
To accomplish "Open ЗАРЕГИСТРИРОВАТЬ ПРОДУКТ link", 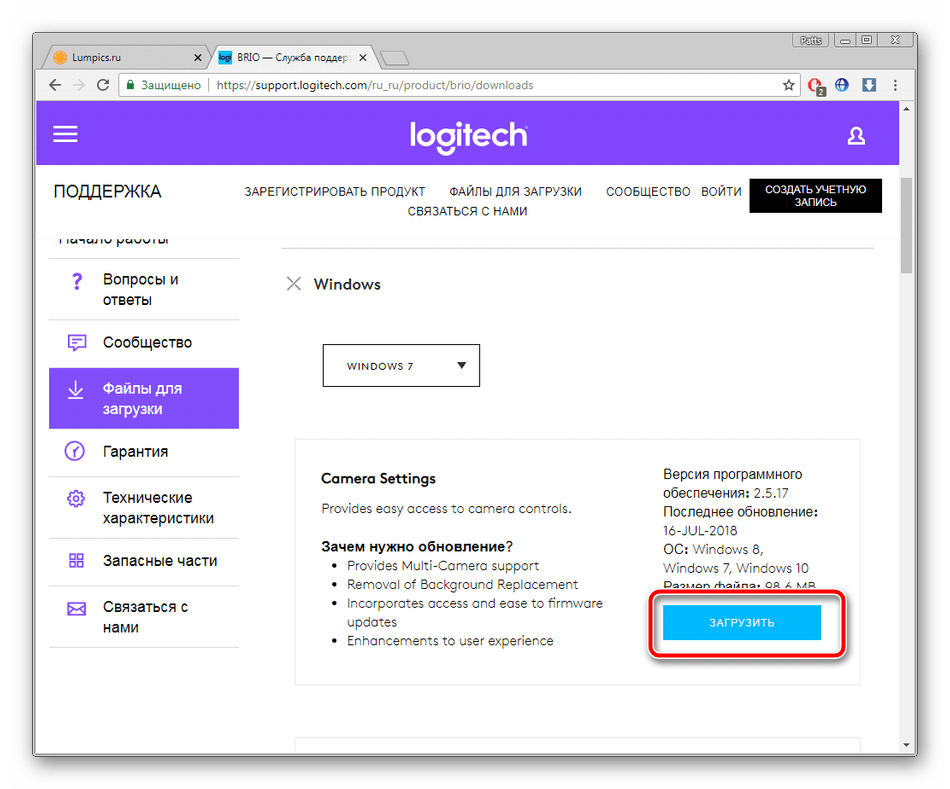I will pos(334,191).
